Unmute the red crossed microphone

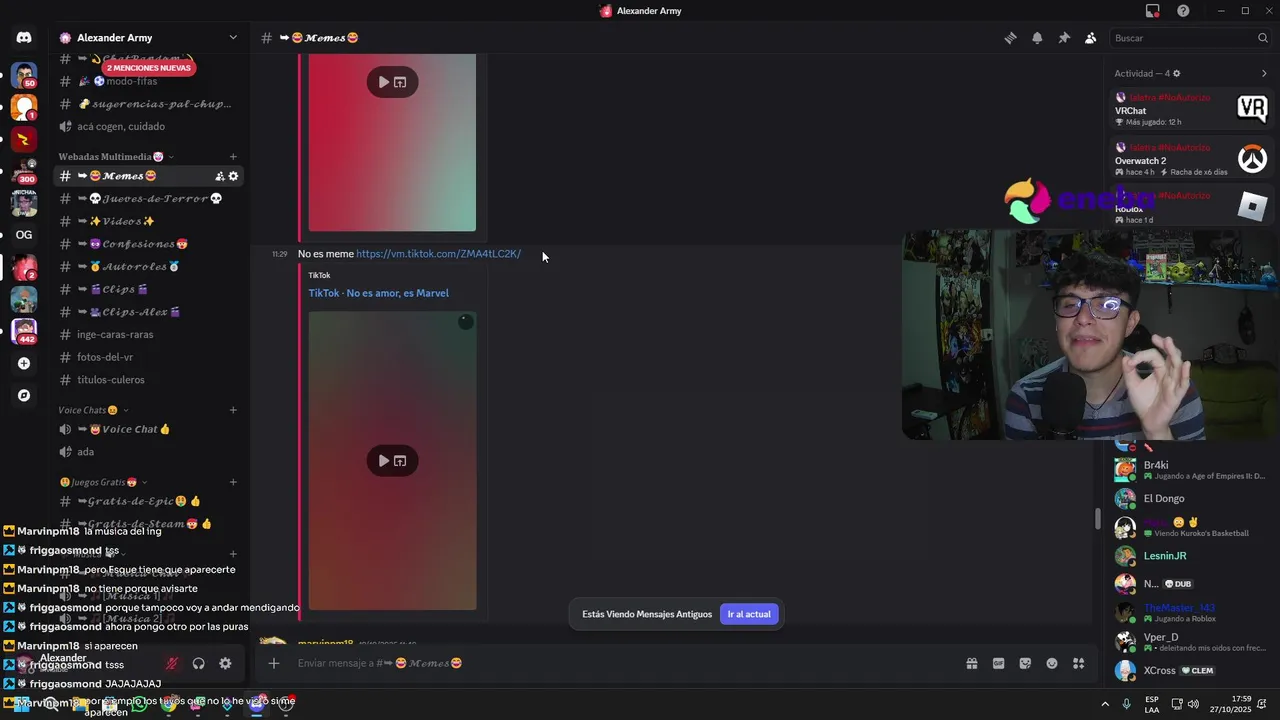(x=171, y=663)
